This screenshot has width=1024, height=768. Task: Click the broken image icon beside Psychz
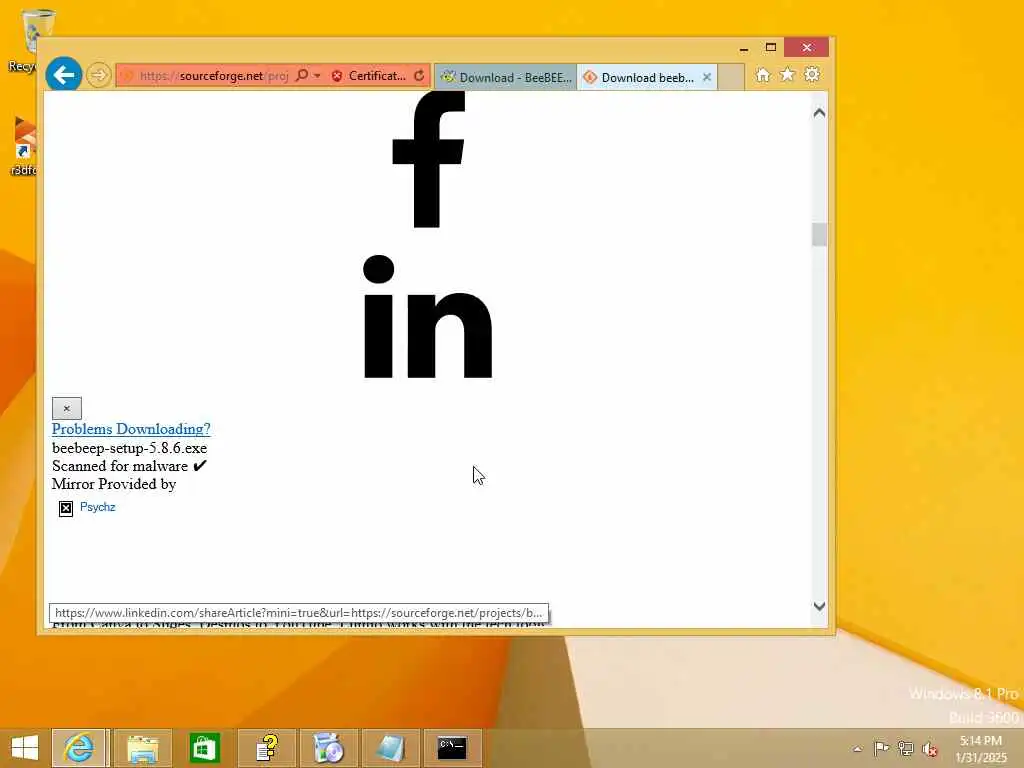point(66,509)
